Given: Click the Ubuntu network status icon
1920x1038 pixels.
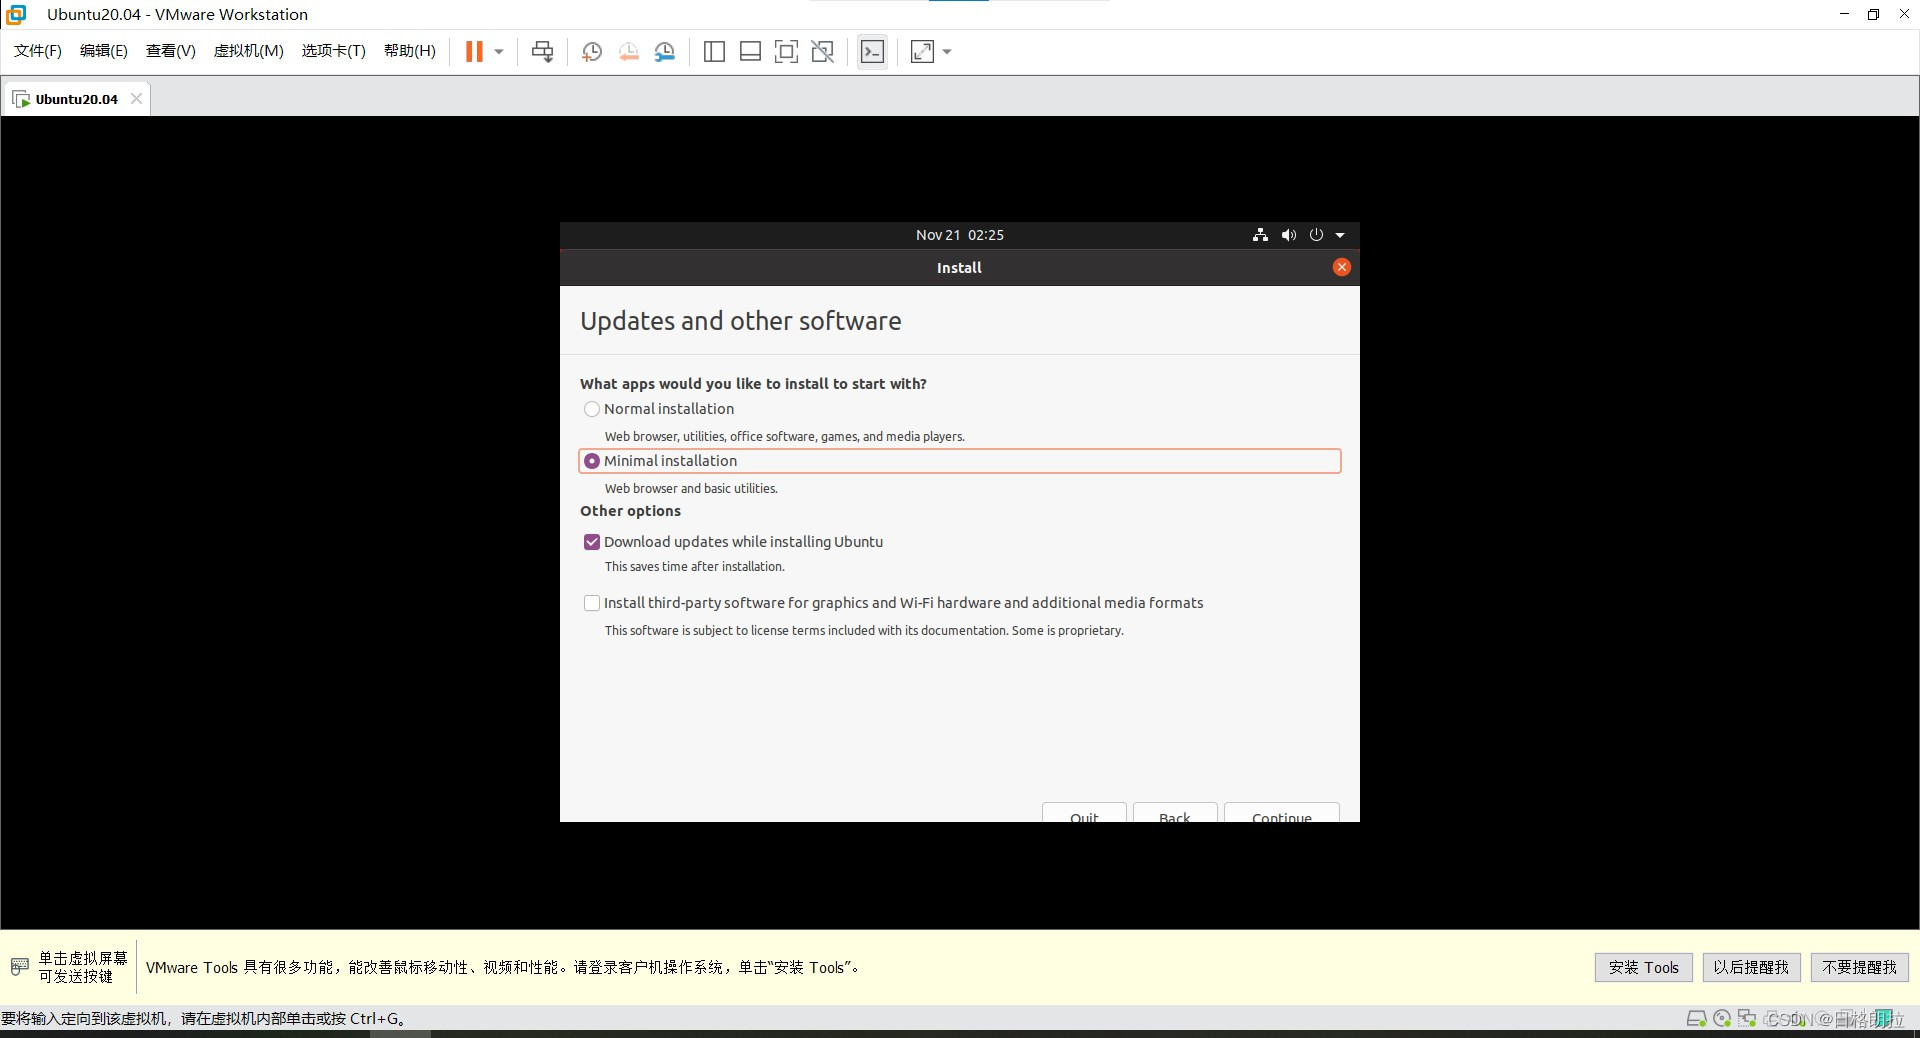Looking at the screenshot, I should click(1260, 235).
